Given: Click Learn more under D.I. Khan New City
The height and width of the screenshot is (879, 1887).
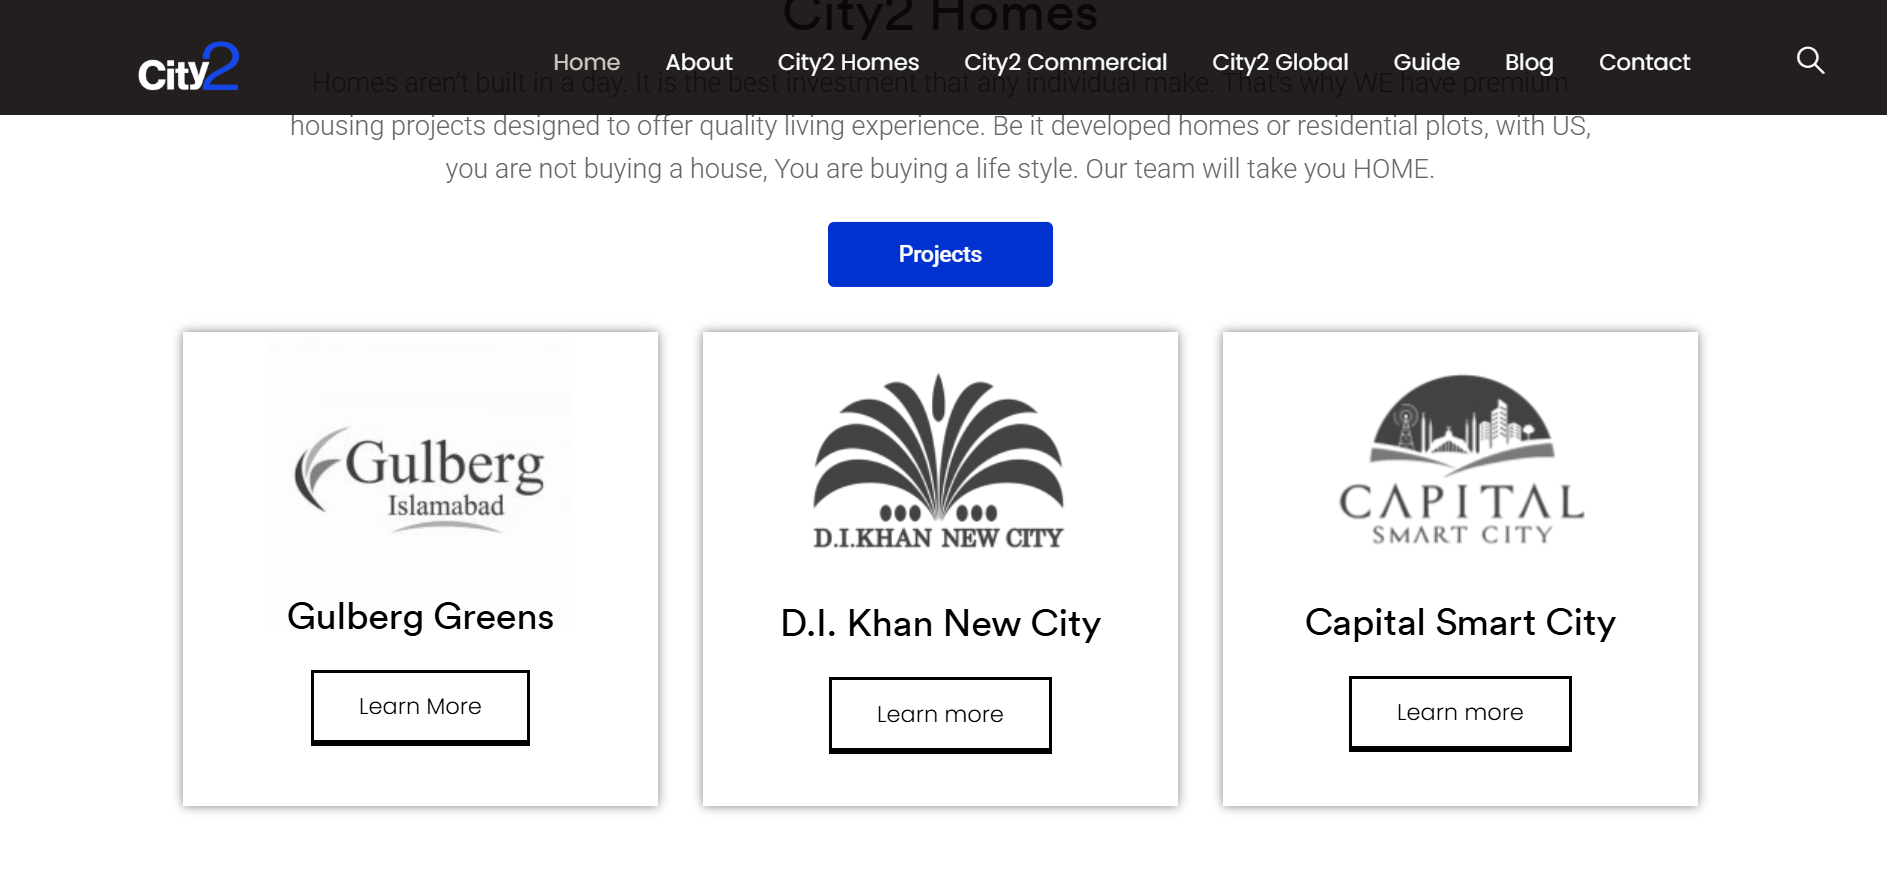Looking at the screenshot, I should [940, 714].
